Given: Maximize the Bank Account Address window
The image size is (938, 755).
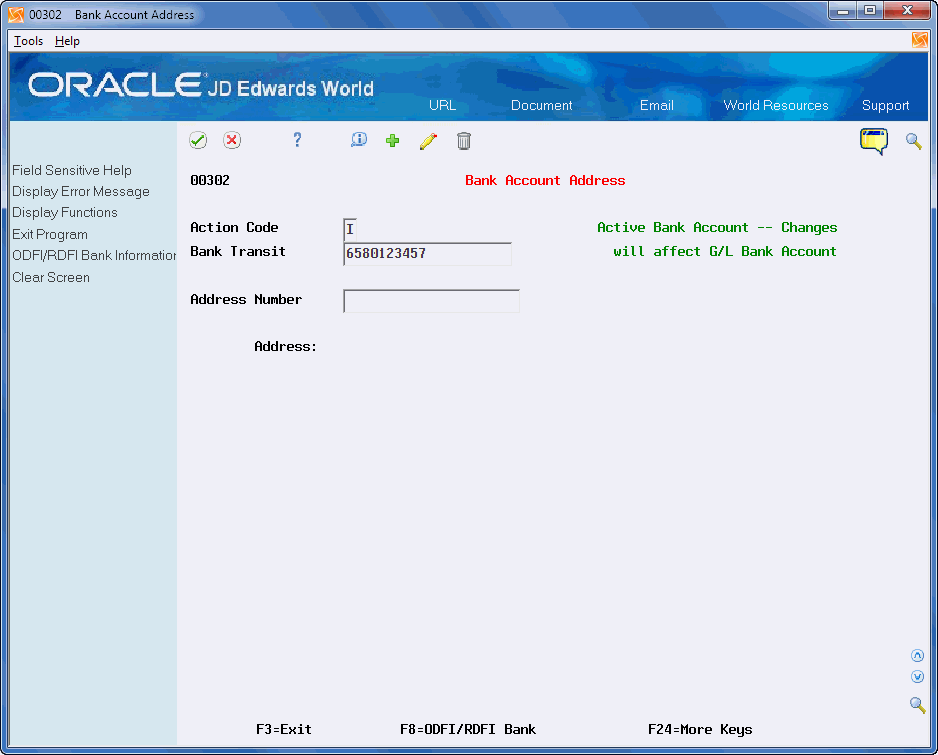Looking at the screenshot, I should click(870, 11).
